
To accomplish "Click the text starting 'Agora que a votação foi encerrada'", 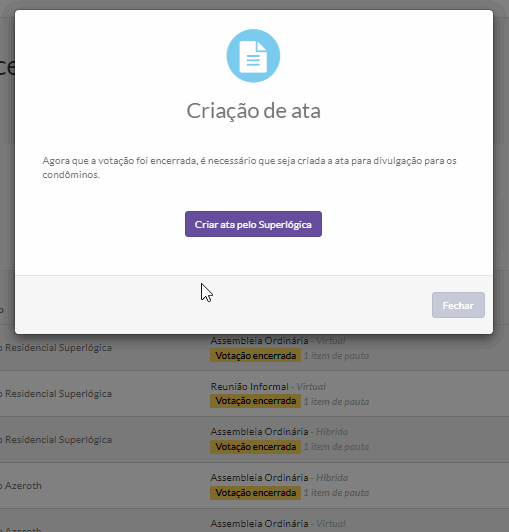I will [x=249, y=168].
